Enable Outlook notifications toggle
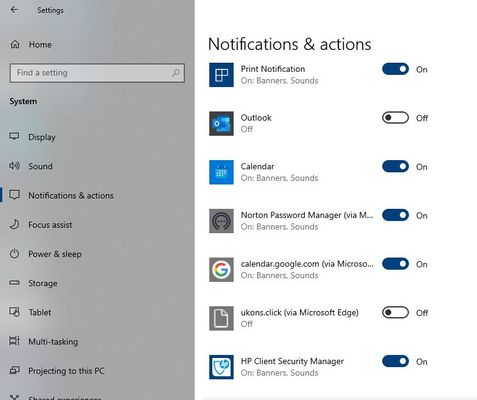Screen dimensions: 477x400 (395, 118)
